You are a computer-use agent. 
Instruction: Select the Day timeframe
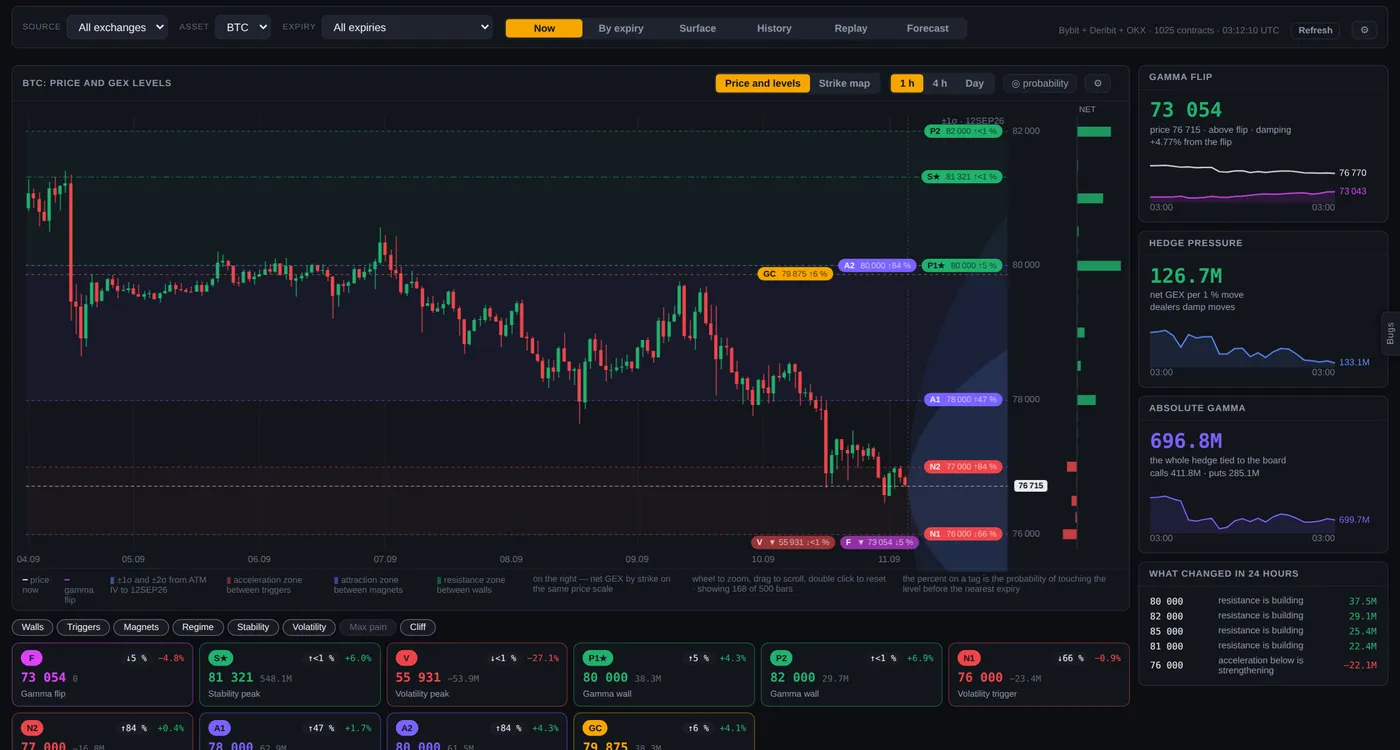point(975,83)
